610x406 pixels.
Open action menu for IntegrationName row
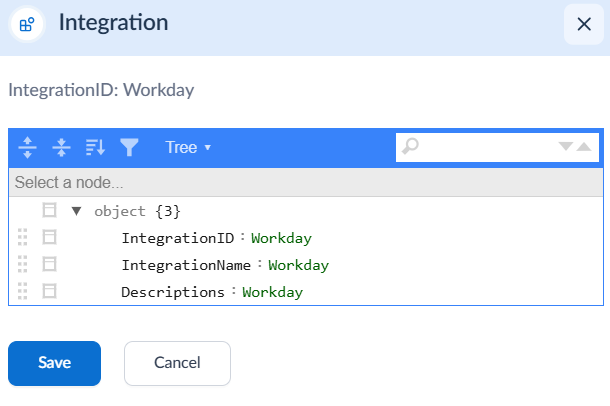click(49, 264)
